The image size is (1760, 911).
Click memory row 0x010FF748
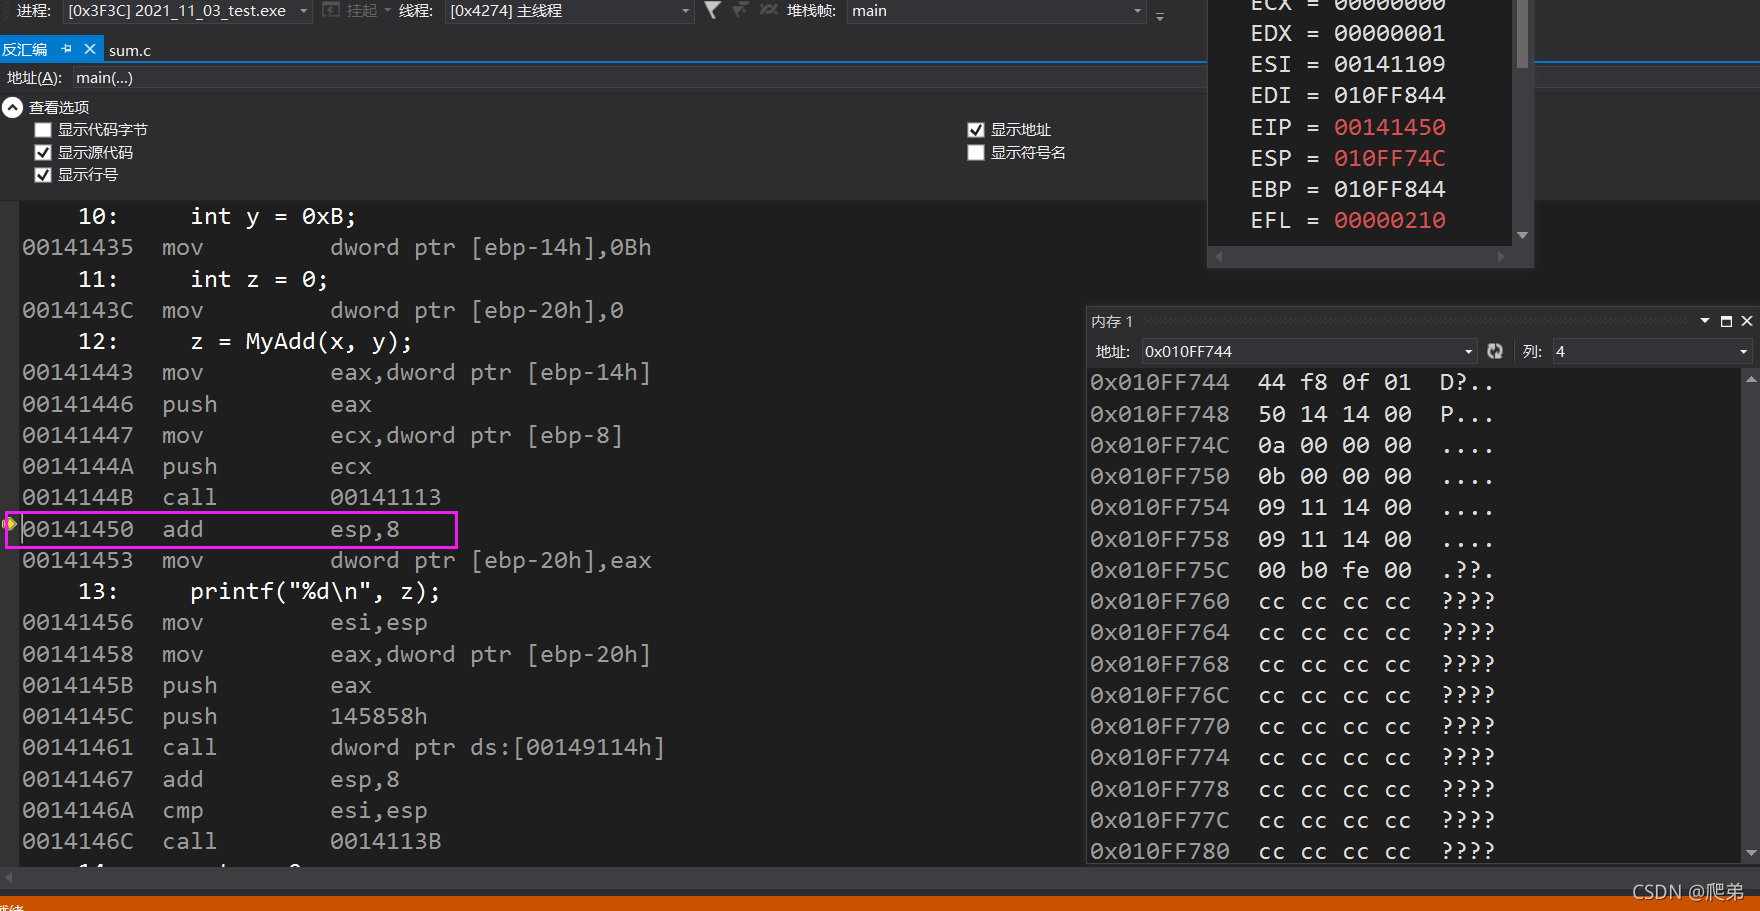point(1292,414)
